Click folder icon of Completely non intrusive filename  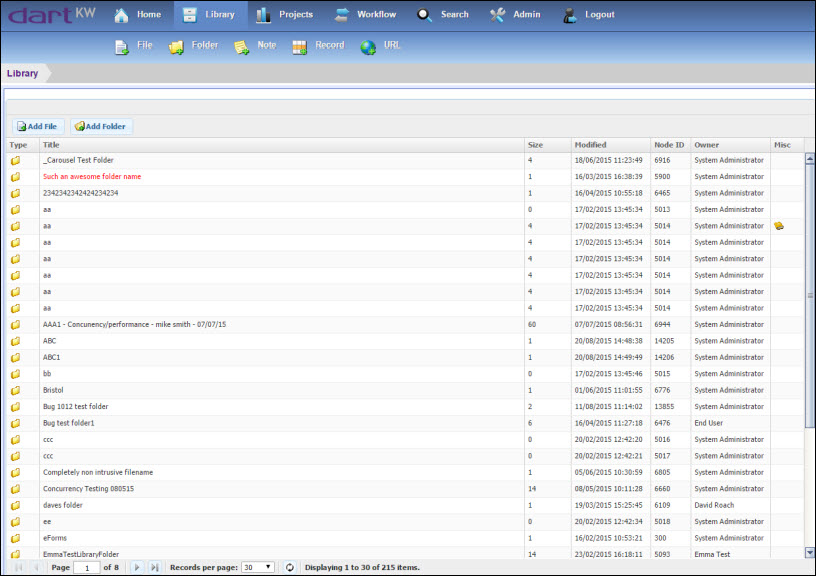click(x=16, y=472)
